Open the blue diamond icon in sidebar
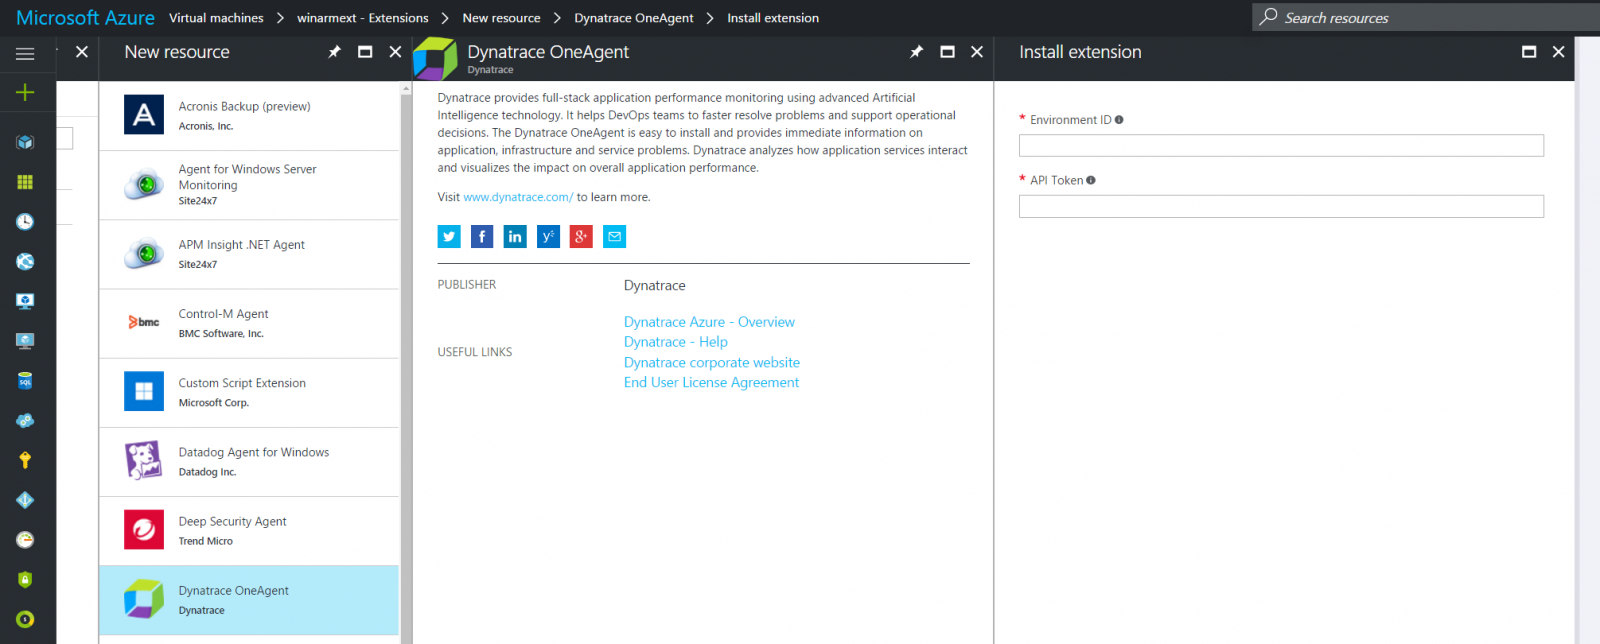This screenshot has width=1600, height=644. click(25, 500)
